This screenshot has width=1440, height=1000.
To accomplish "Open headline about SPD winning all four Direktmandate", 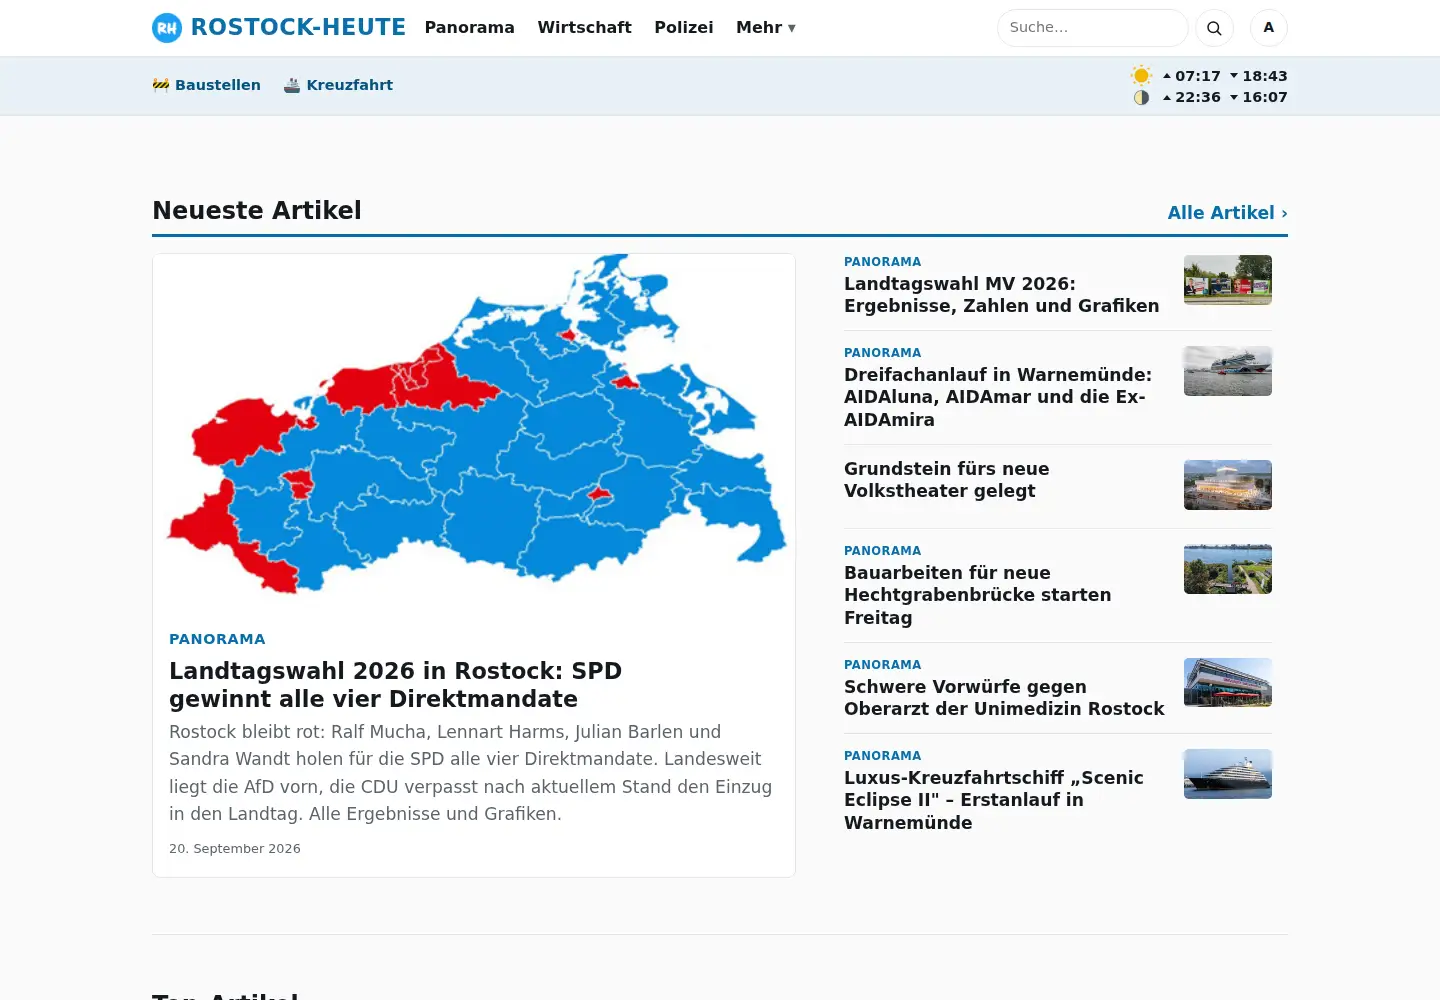I will tap(395, 685).
